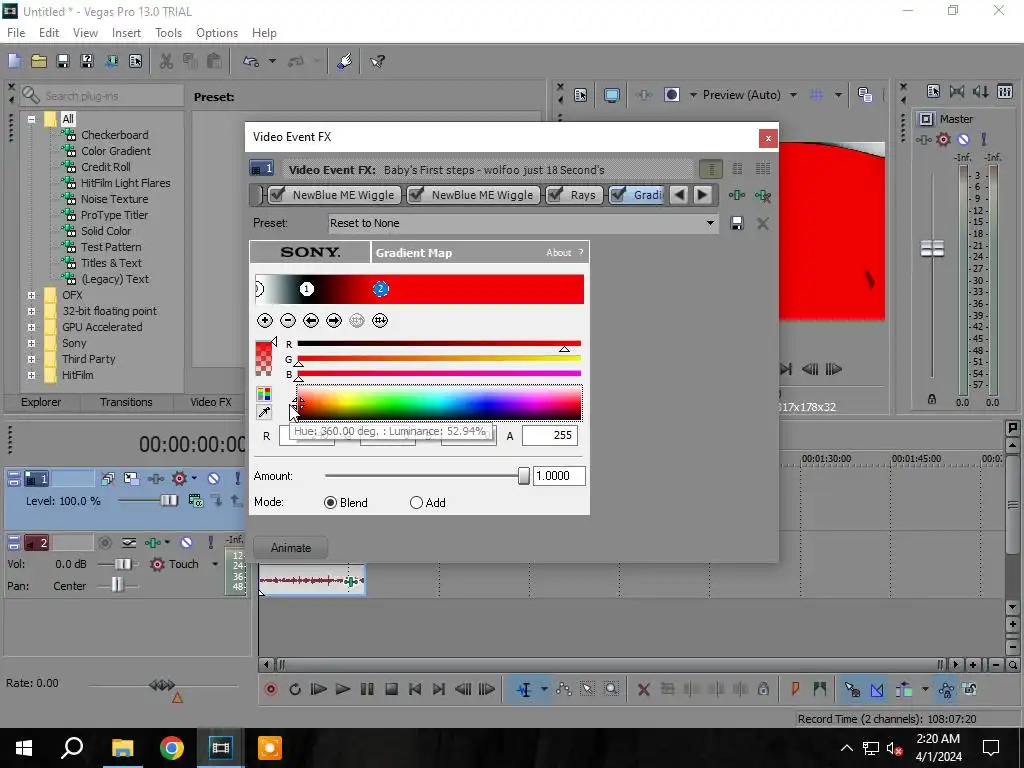1024x768 pixels.
Task: Click the Undo arrow icon
Action: pos(251,61)
